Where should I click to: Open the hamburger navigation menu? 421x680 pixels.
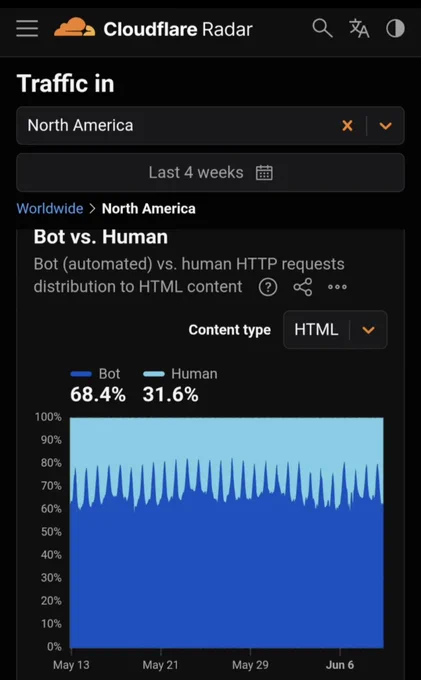(27, 29)
